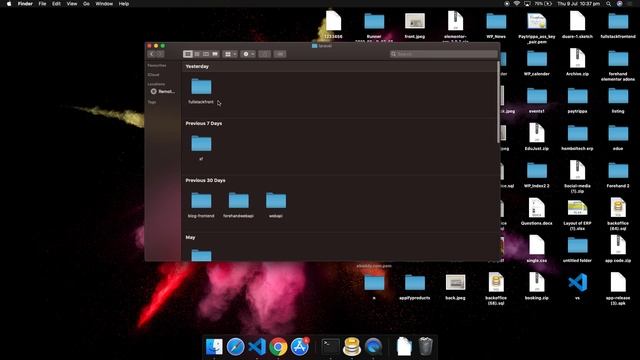This screenshot has height=360, width=640.
Task: Open the Finder menu in menu bar
Action: coord(25,4)
